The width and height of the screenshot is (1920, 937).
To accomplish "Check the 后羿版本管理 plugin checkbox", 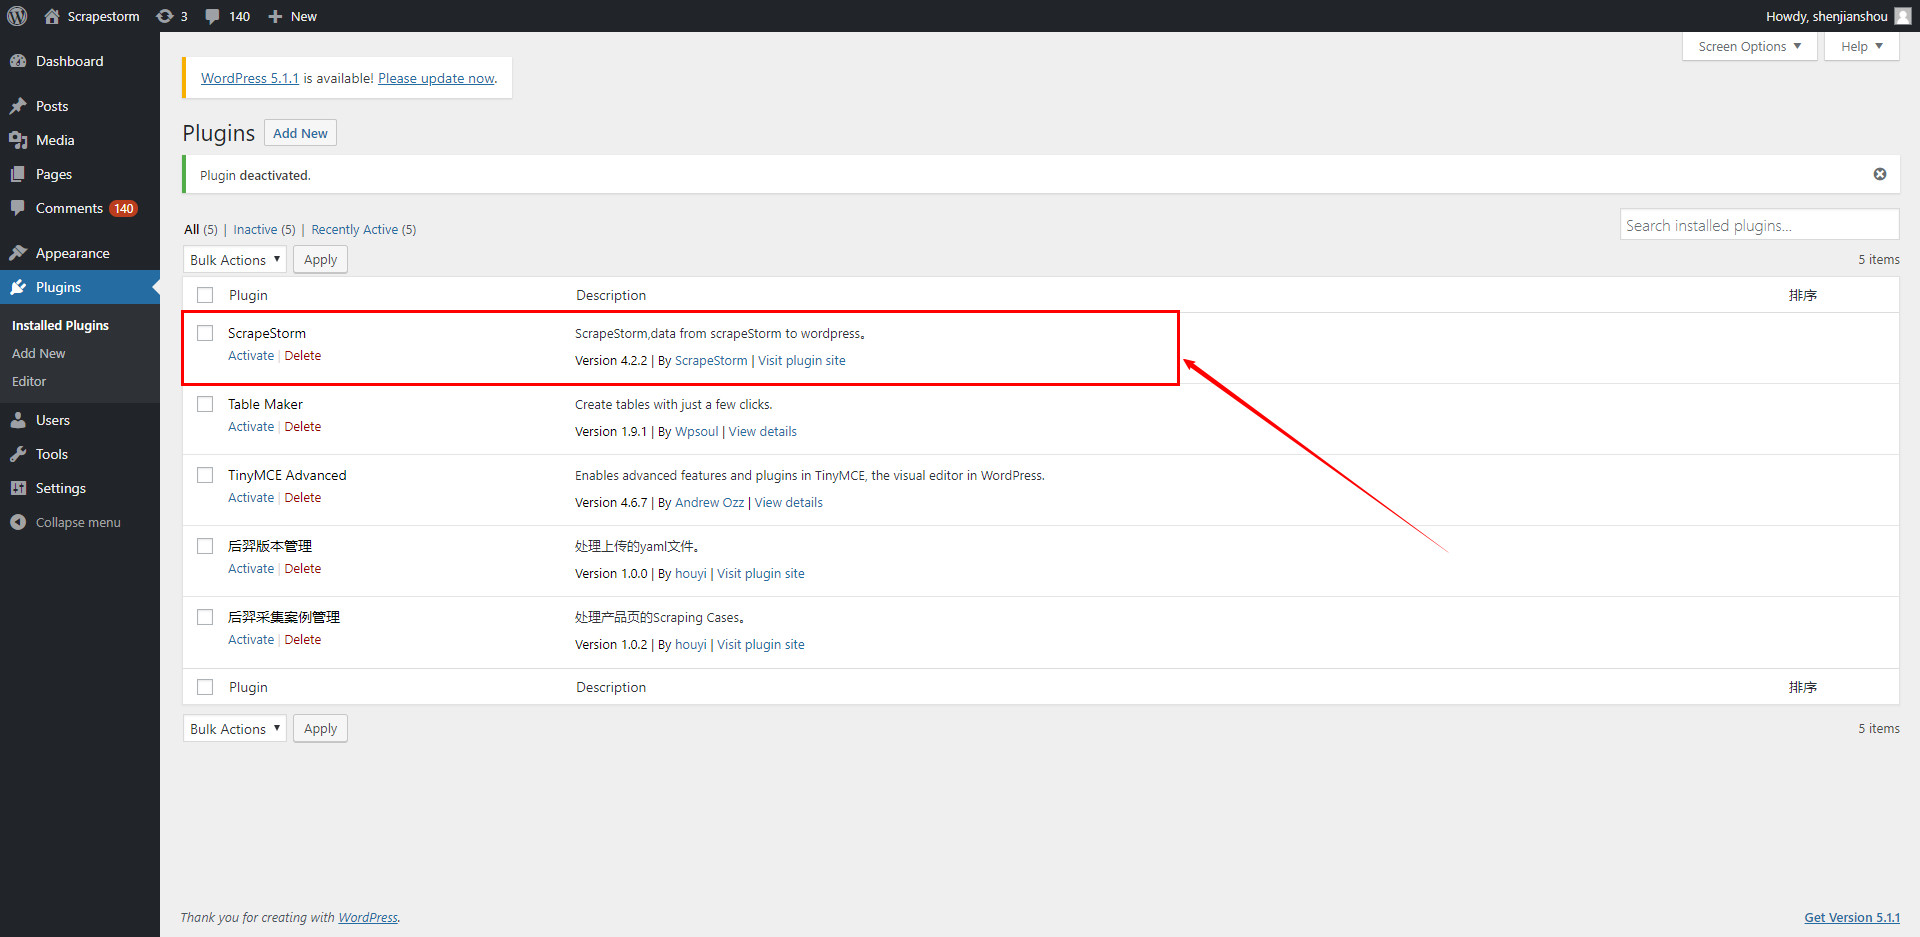I will [205, 546].
